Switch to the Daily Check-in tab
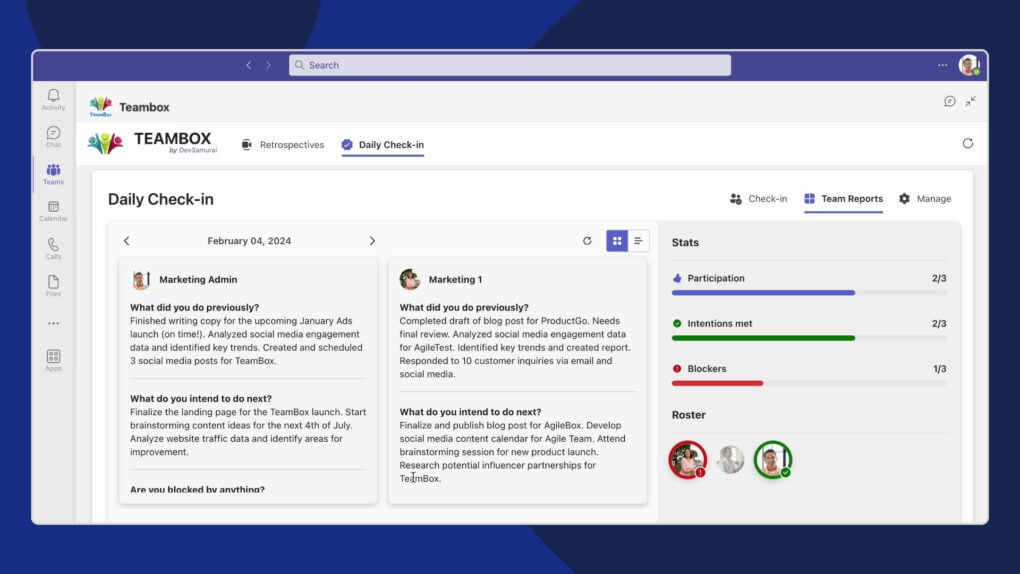Viewport: 1020px width, 574px height. (382, 145)
